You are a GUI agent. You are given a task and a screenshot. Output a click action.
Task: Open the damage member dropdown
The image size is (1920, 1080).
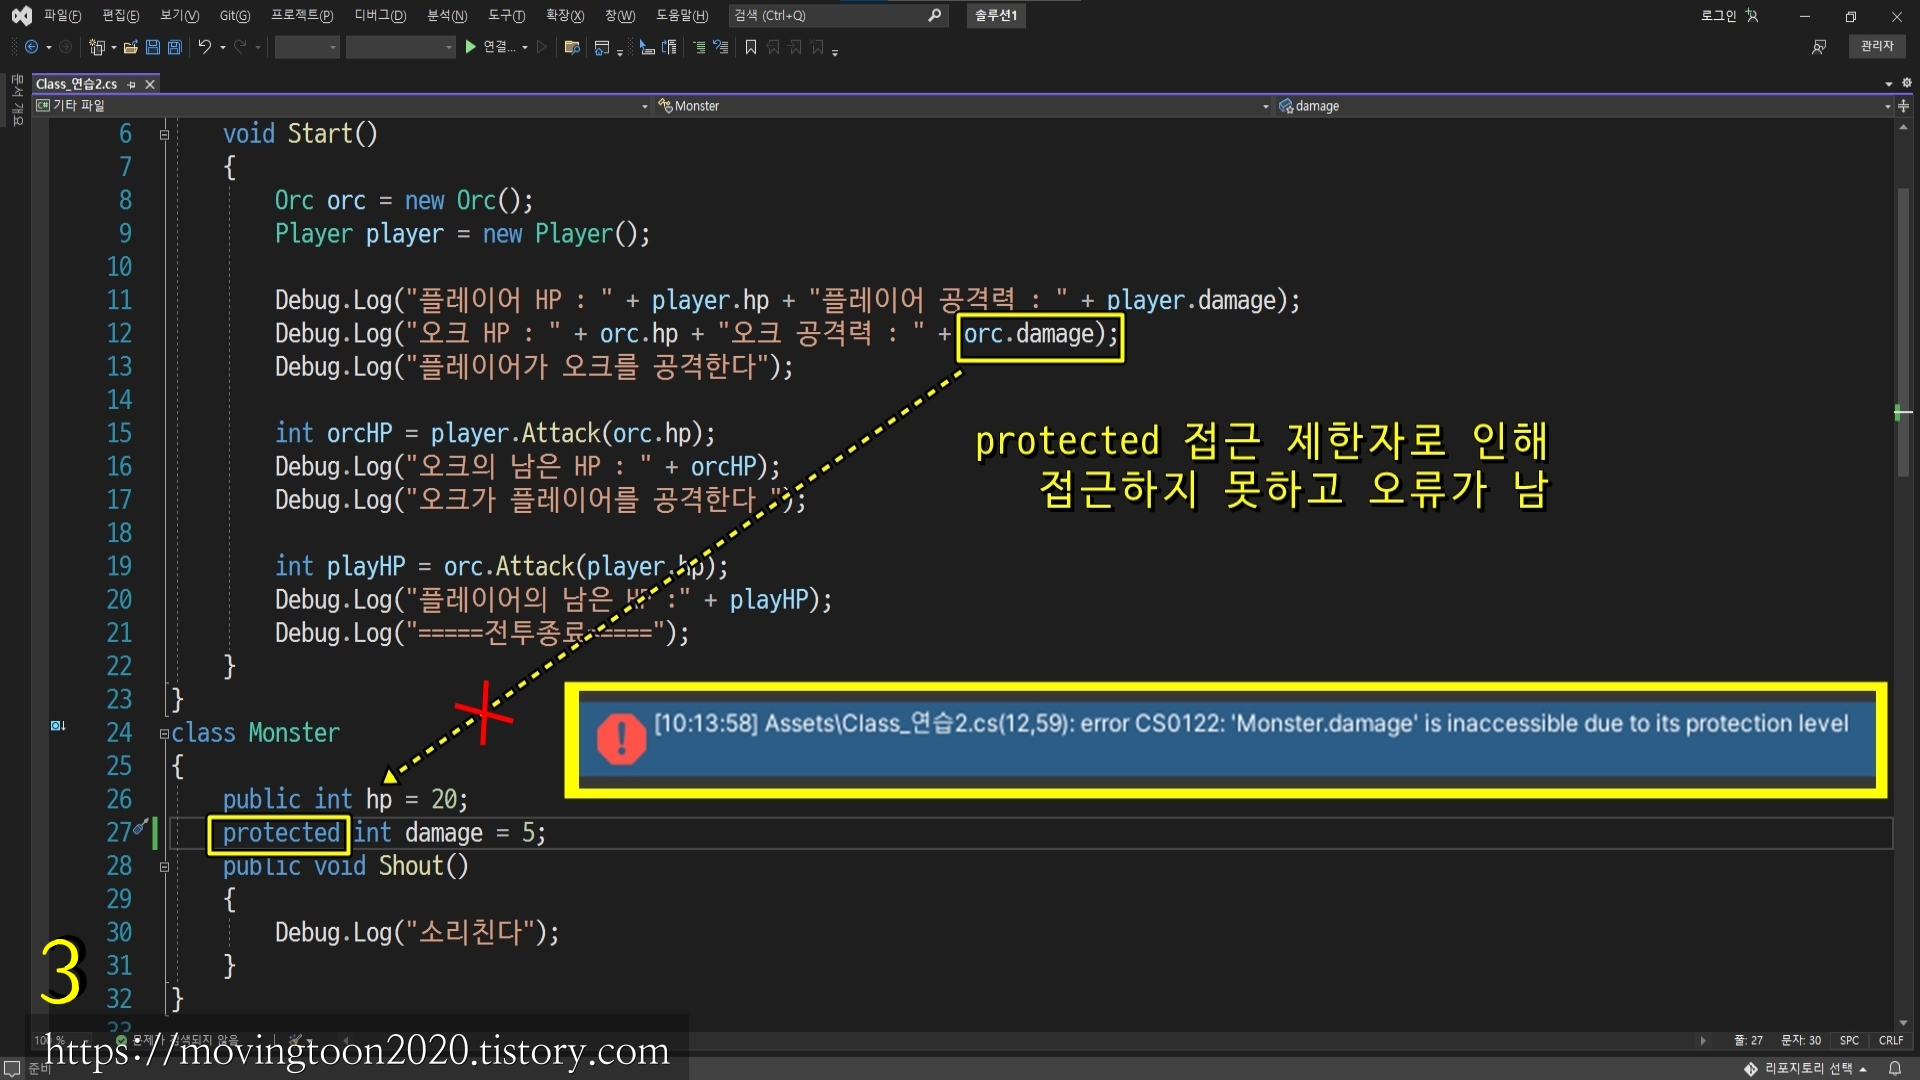(1585, 106)
